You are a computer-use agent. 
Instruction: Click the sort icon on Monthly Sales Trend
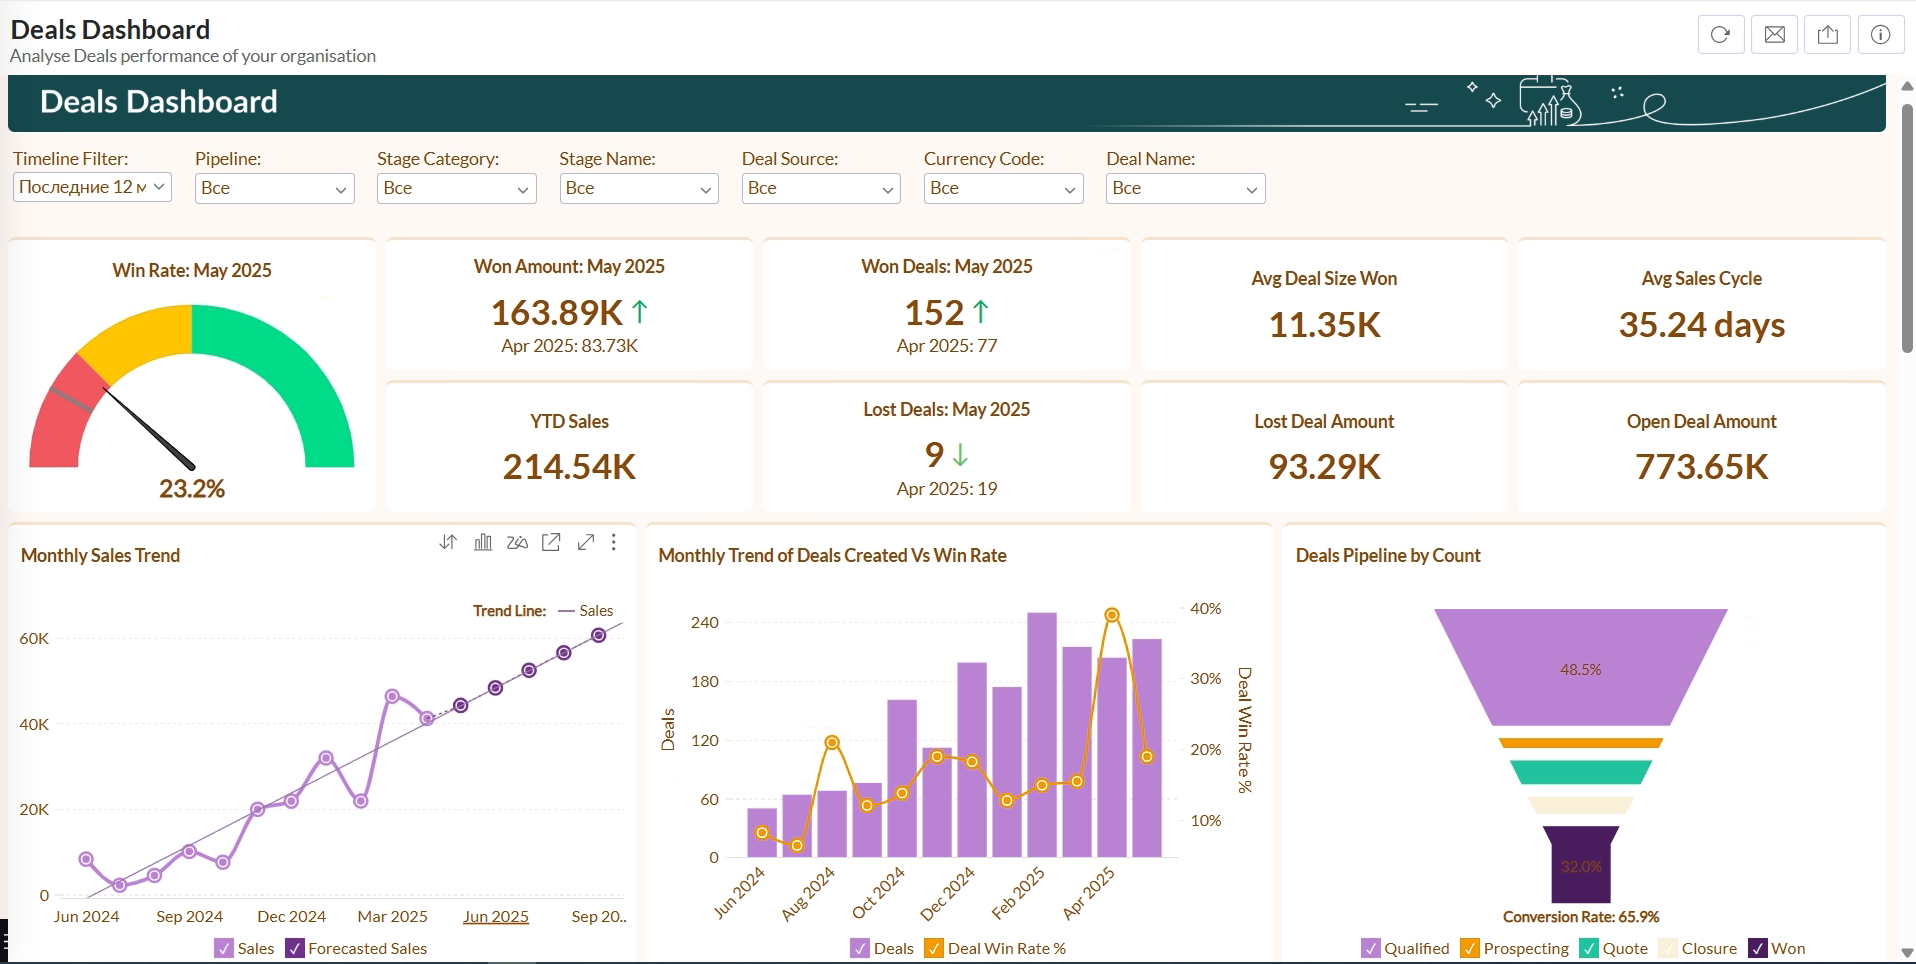pos(448,542)
